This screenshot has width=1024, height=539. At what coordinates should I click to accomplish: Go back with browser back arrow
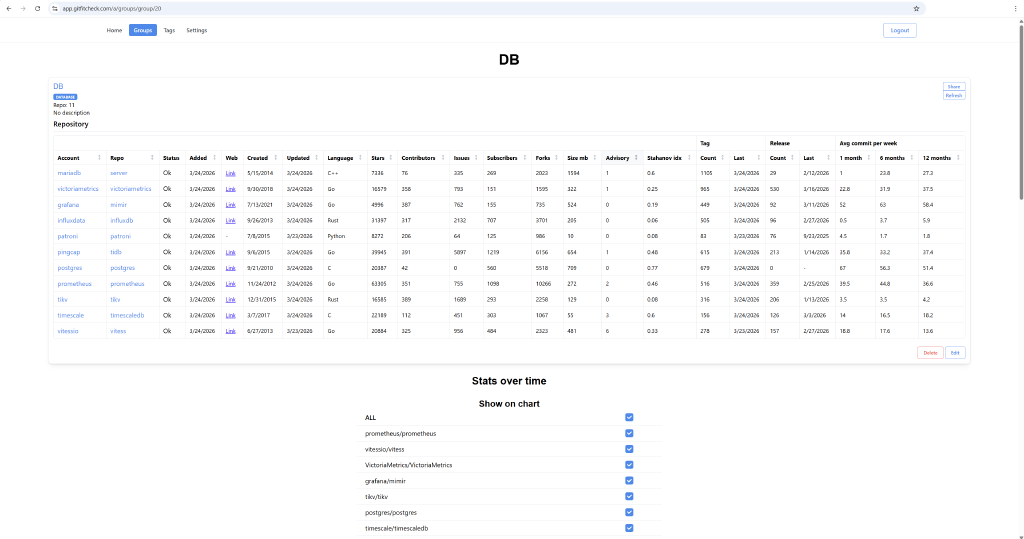(8, 8)
